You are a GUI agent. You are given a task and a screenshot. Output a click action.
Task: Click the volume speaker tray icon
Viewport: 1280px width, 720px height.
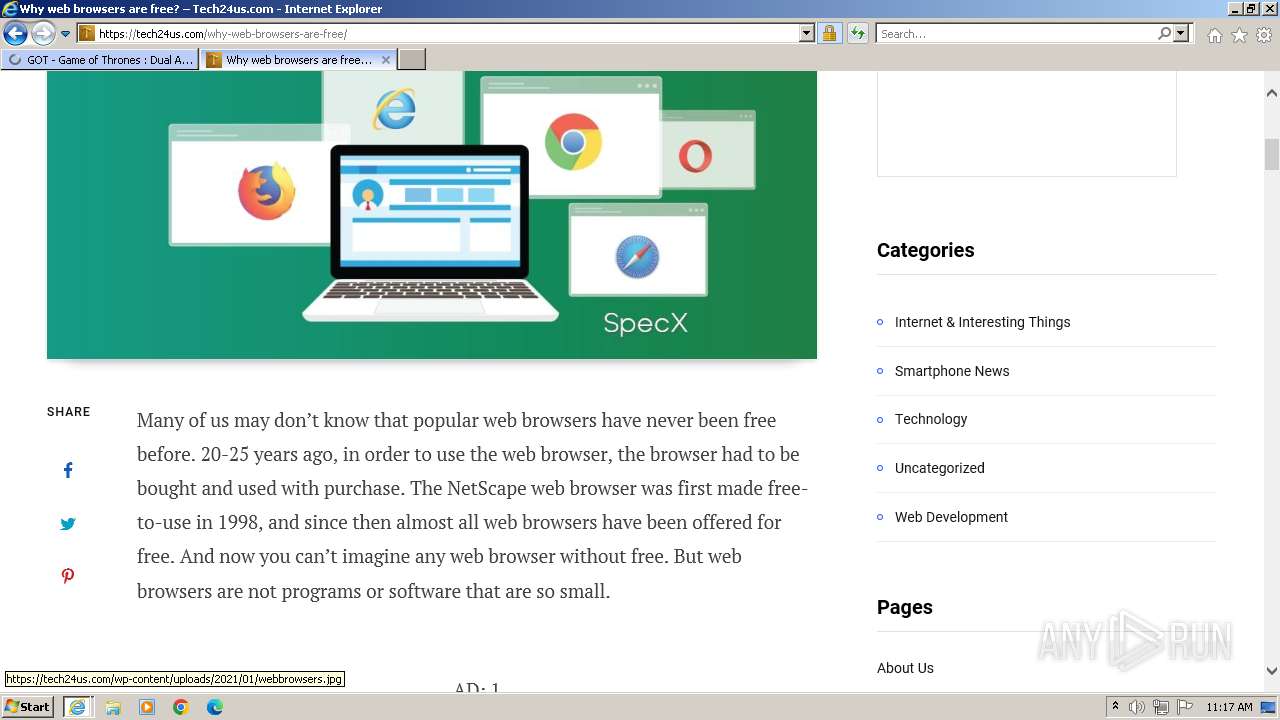(1137, 707)
